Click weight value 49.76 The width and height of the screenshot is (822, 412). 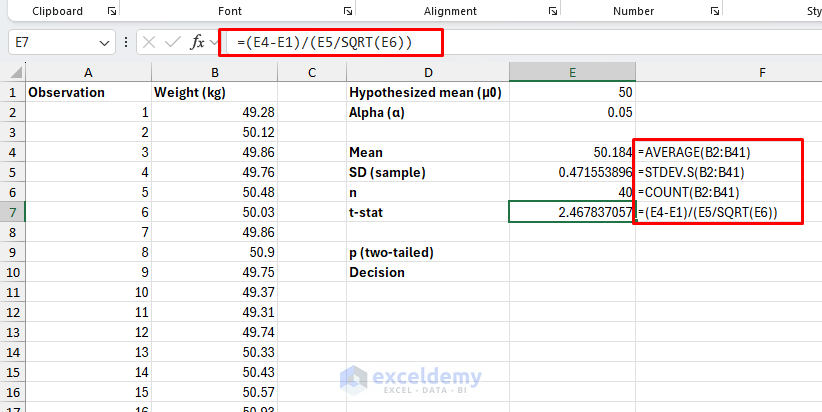(x=214, y=172)
